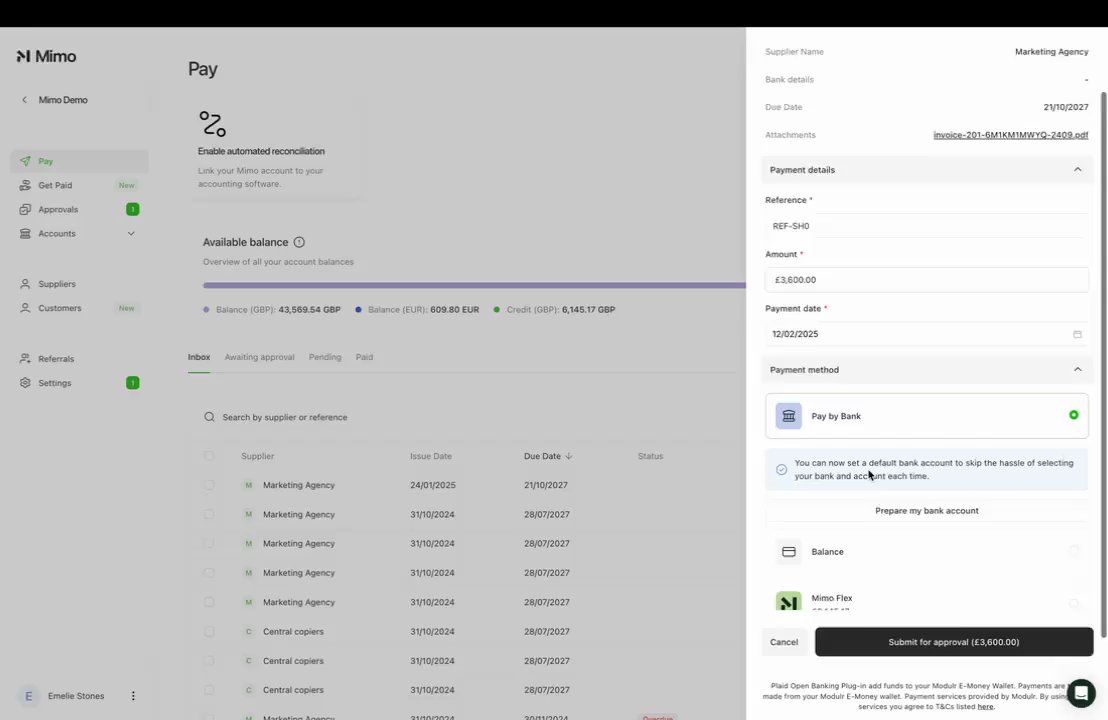
Task: Click the Cancel button
Action: pyautogui.click(x=784, y=642)
